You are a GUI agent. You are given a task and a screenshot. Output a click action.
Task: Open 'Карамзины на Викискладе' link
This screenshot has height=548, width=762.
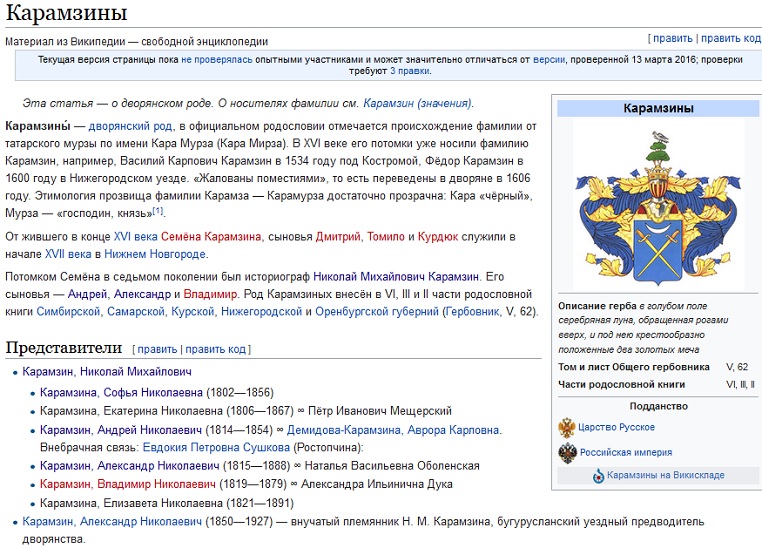(666, 475)
